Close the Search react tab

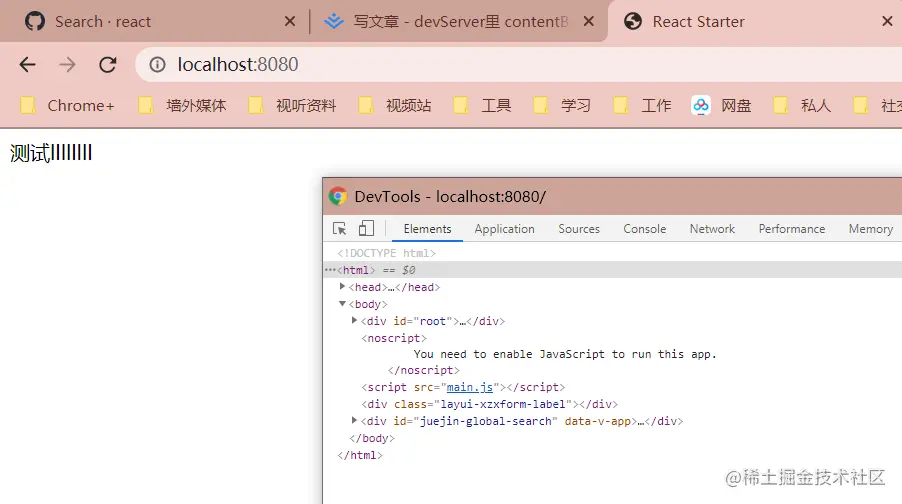(290, 21)
